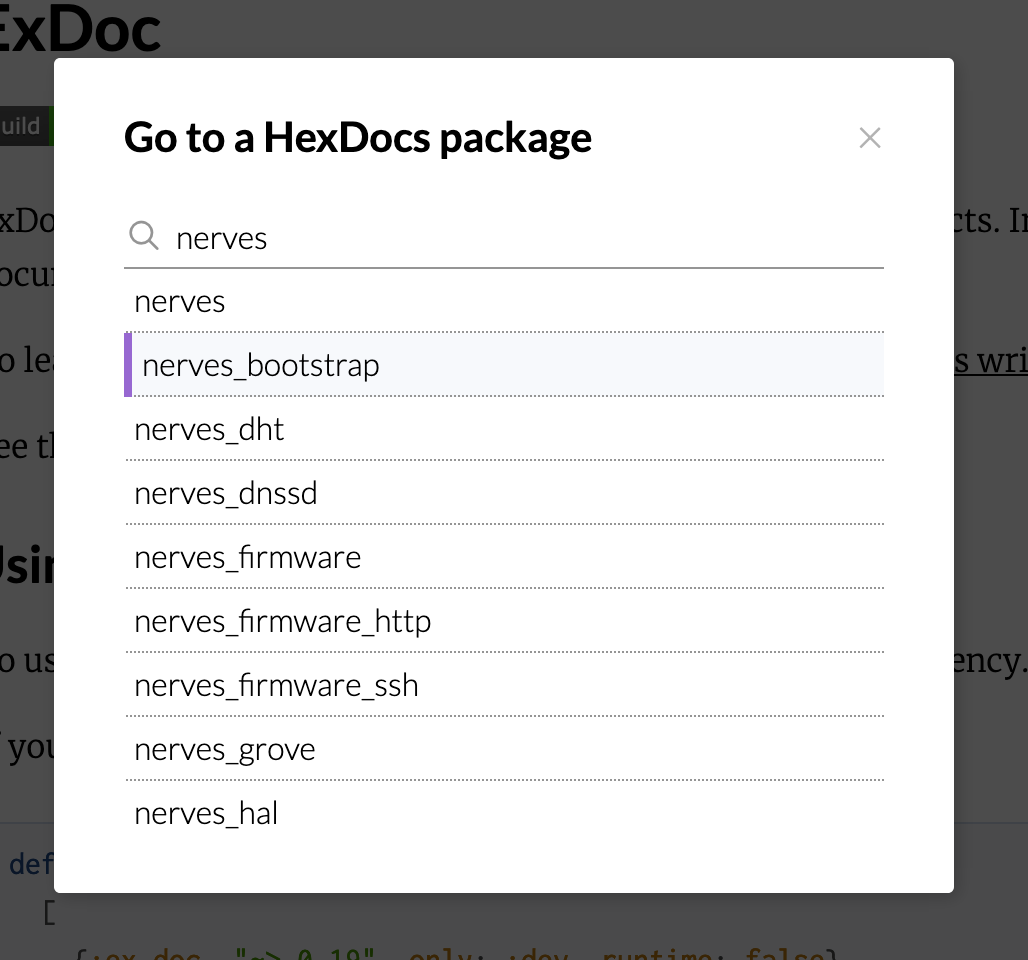The image size is (1028, 960).
Task: Close the HexDocs package dialog
Action: [x=870, y=138]
